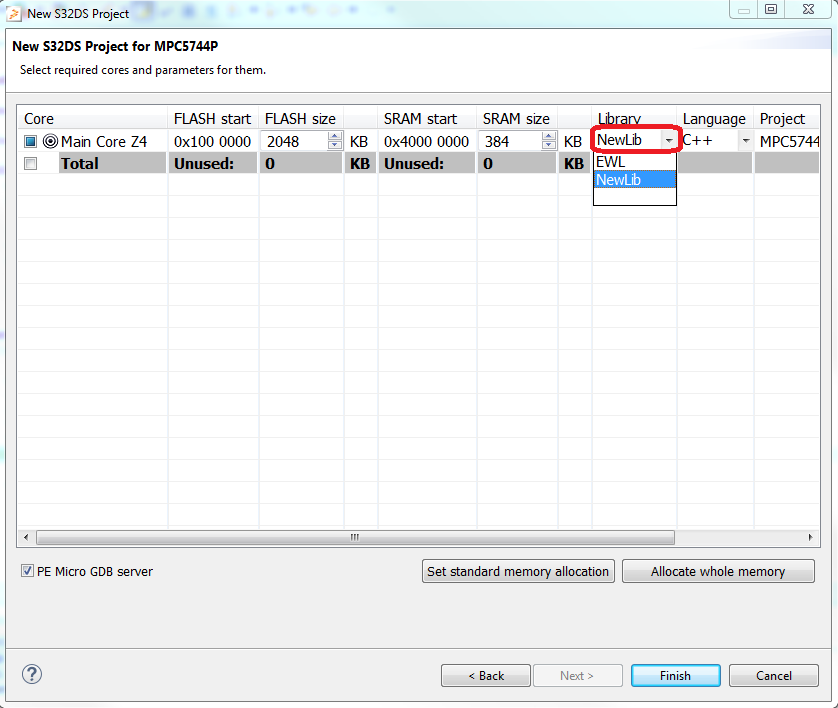Click the SRAM size field showing 384
This screenshot has width=838, height=708.
[x=510, y=141]
